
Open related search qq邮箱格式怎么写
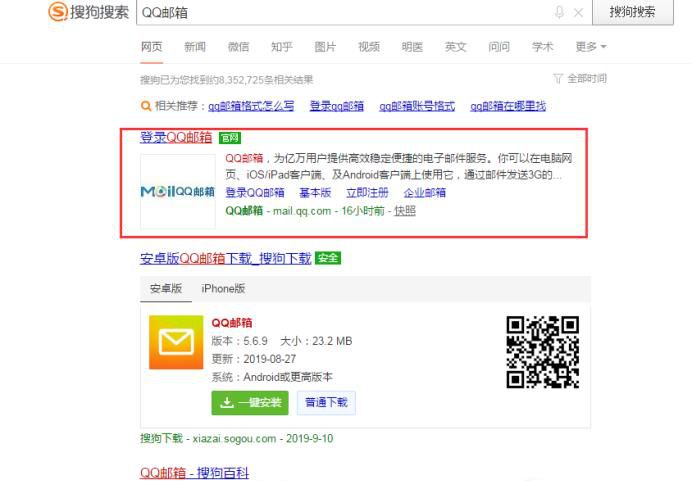click(251, 106)
